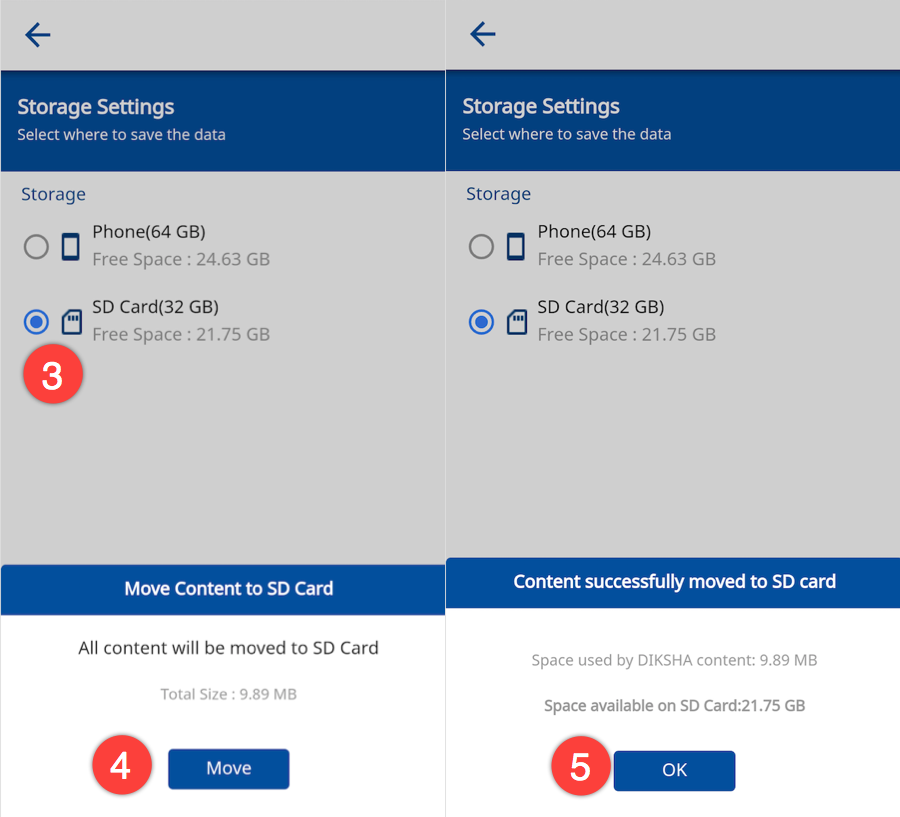Click the Storage Settings title on left screen
Image resolution: width=900 pixels, height=817 pixels.
[x=96, y=107]
